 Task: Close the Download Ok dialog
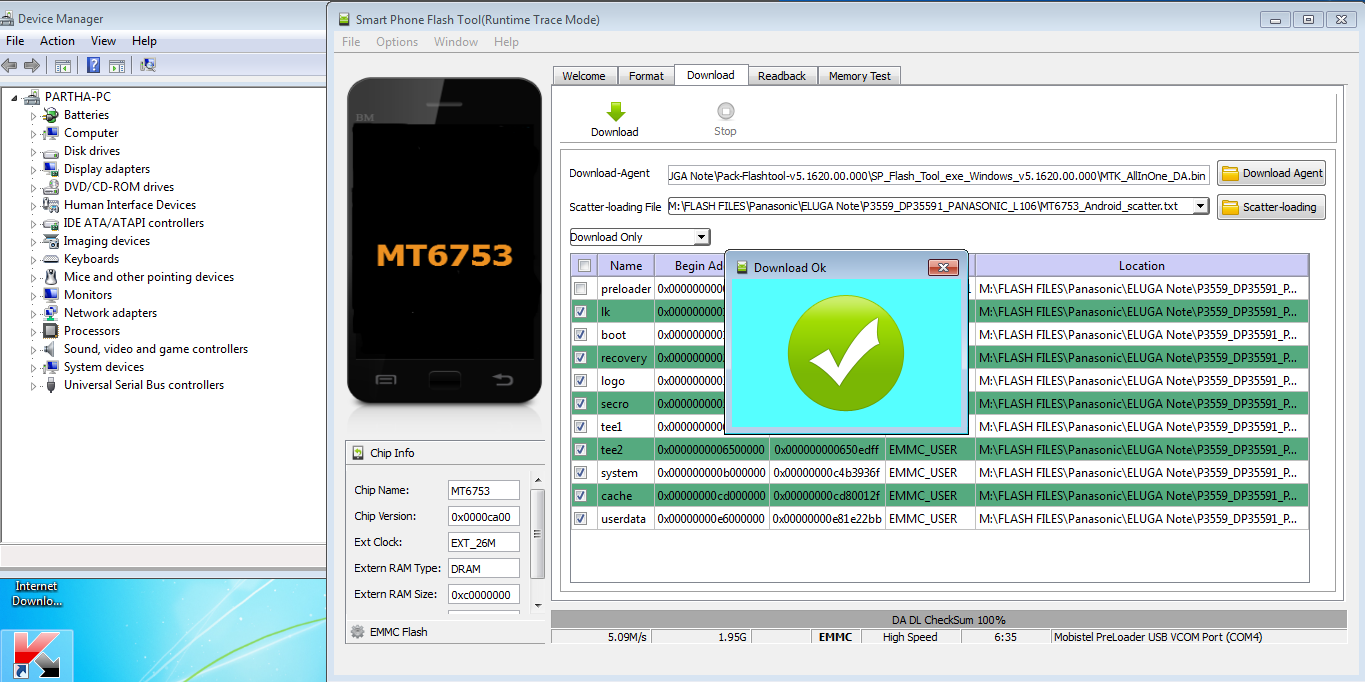[x=943, y=267]
